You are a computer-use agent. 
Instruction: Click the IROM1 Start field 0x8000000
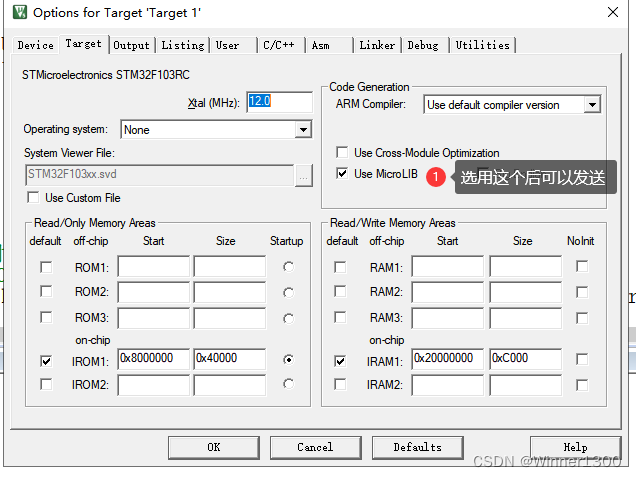pos(154,359)
